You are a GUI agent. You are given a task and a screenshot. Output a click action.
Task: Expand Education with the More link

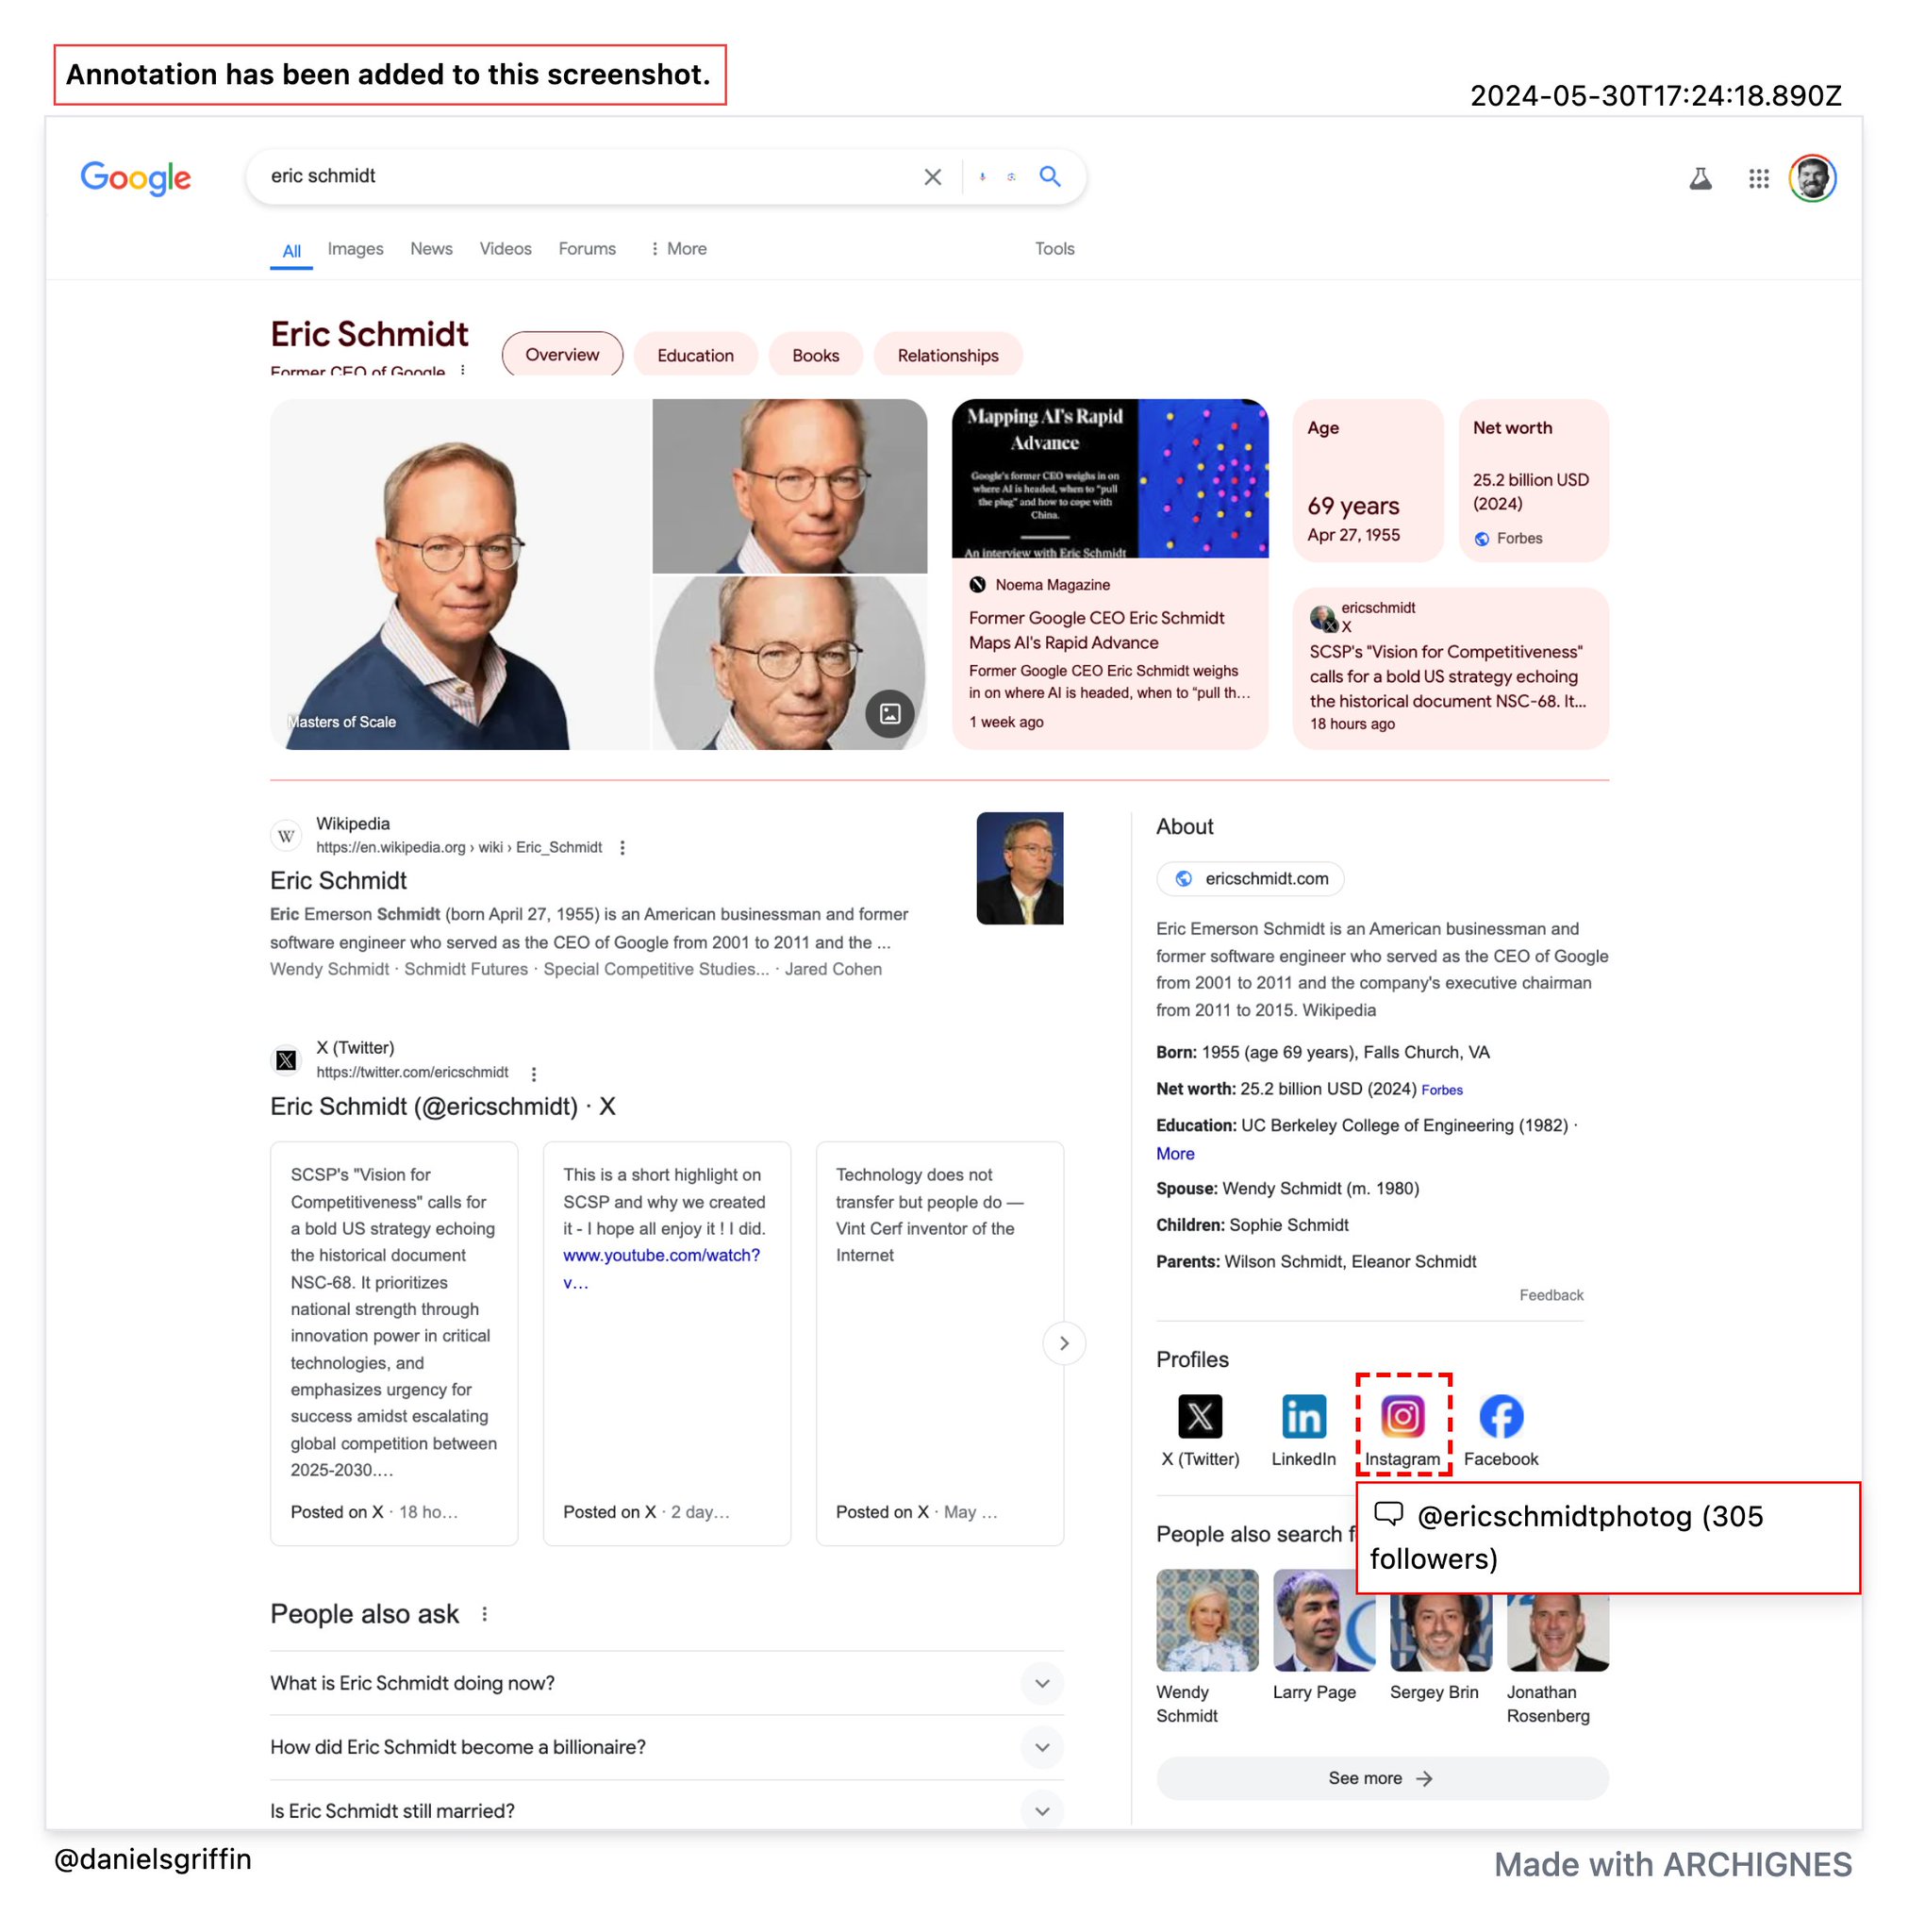point(1175,1153)
